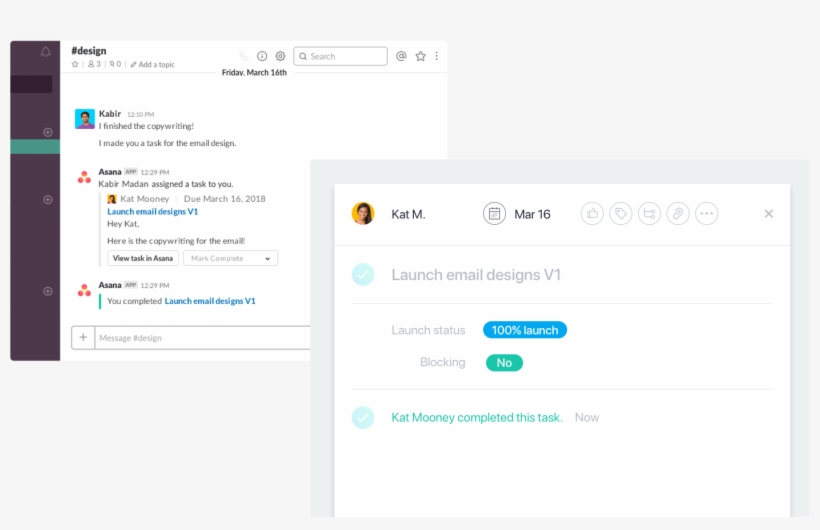Select the green highlighted sidebar channel

[x=35, y=146]
